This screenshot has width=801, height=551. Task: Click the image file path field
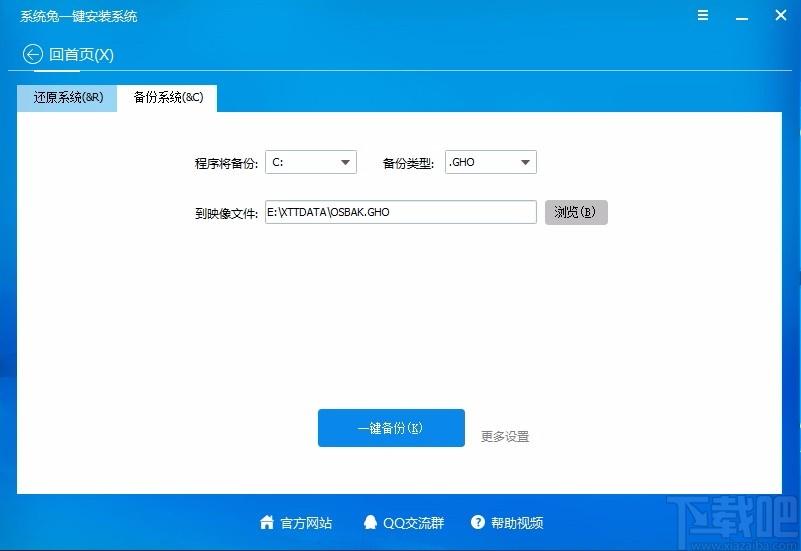400,212
